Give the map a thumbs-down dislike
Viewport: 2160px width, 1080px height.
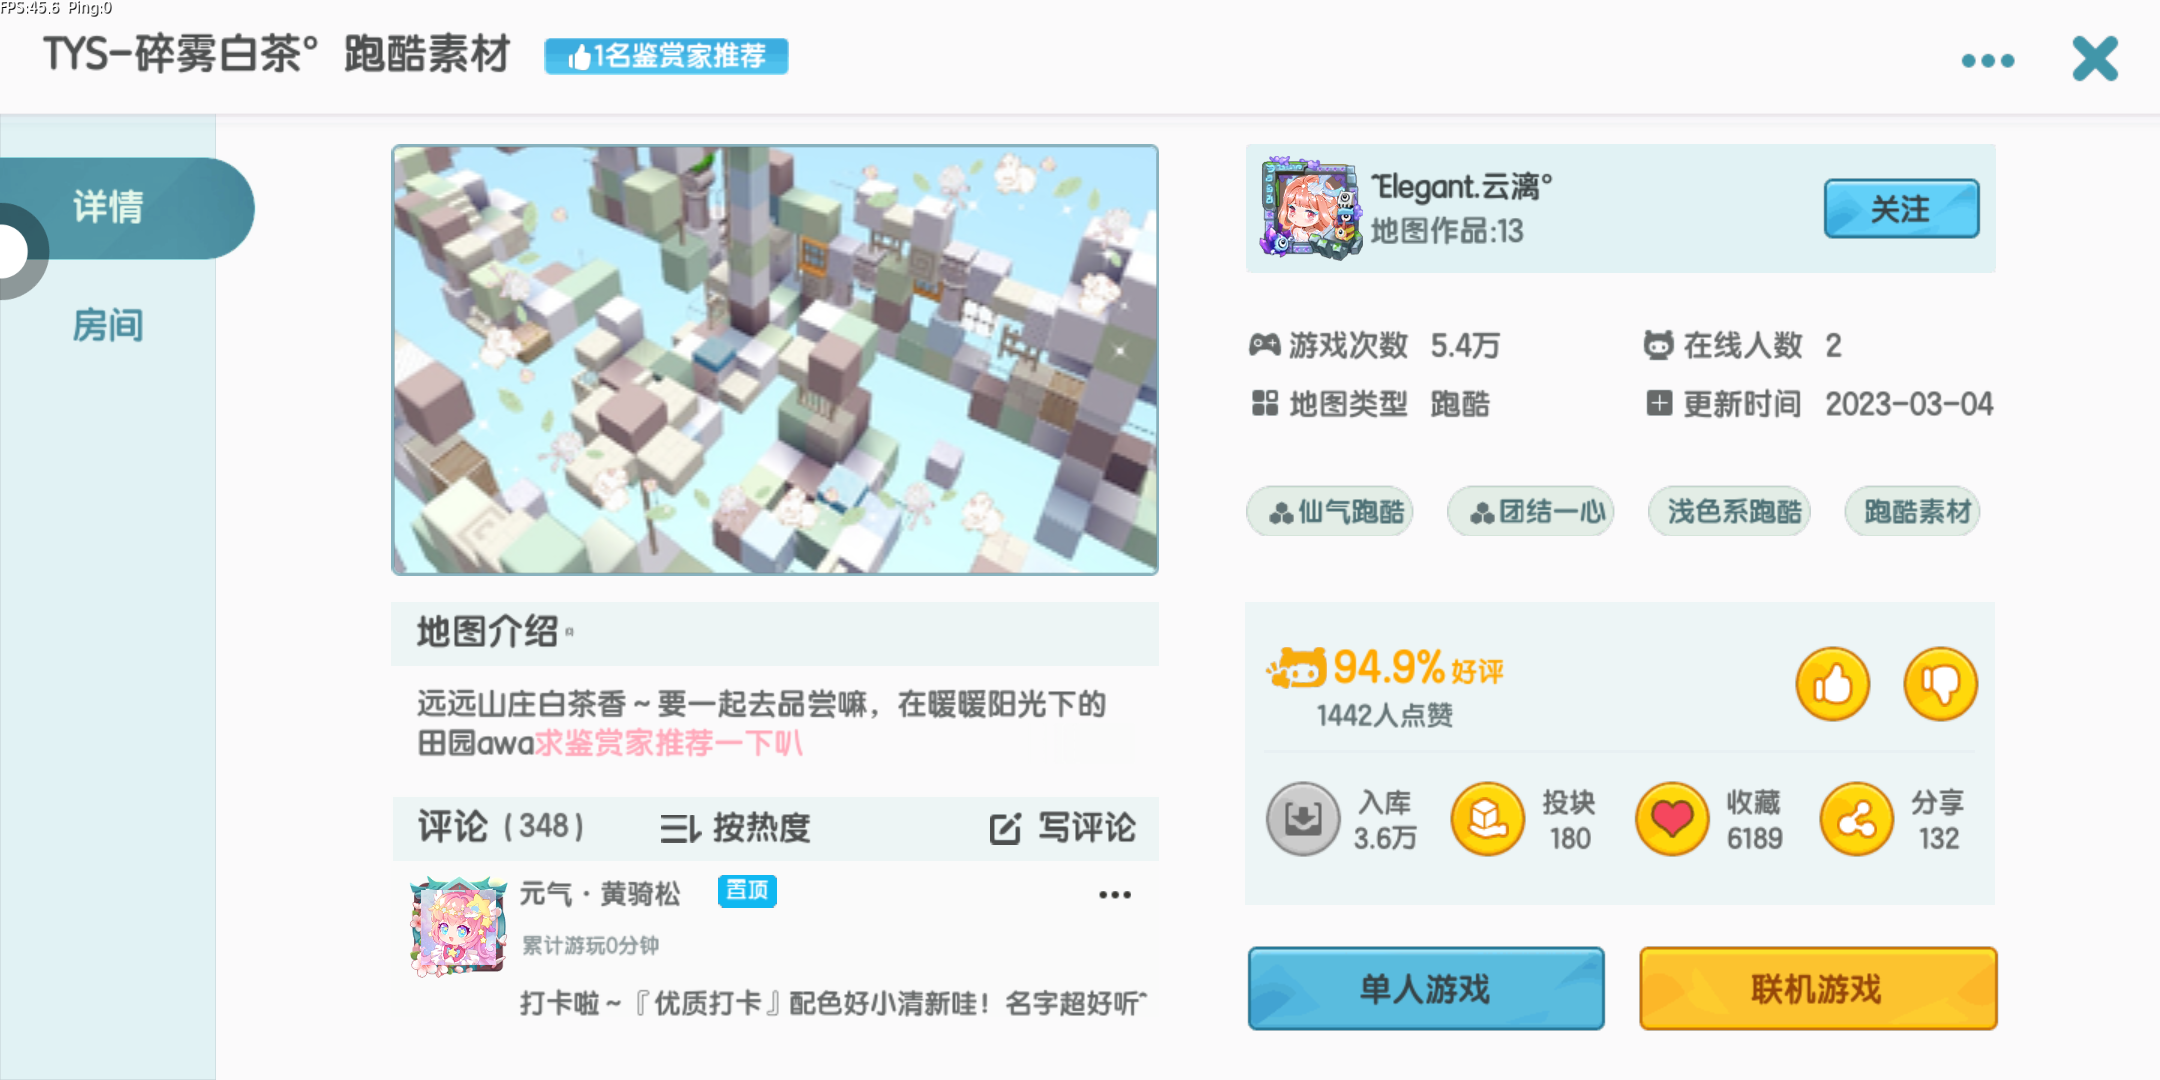coord(1940,685)
